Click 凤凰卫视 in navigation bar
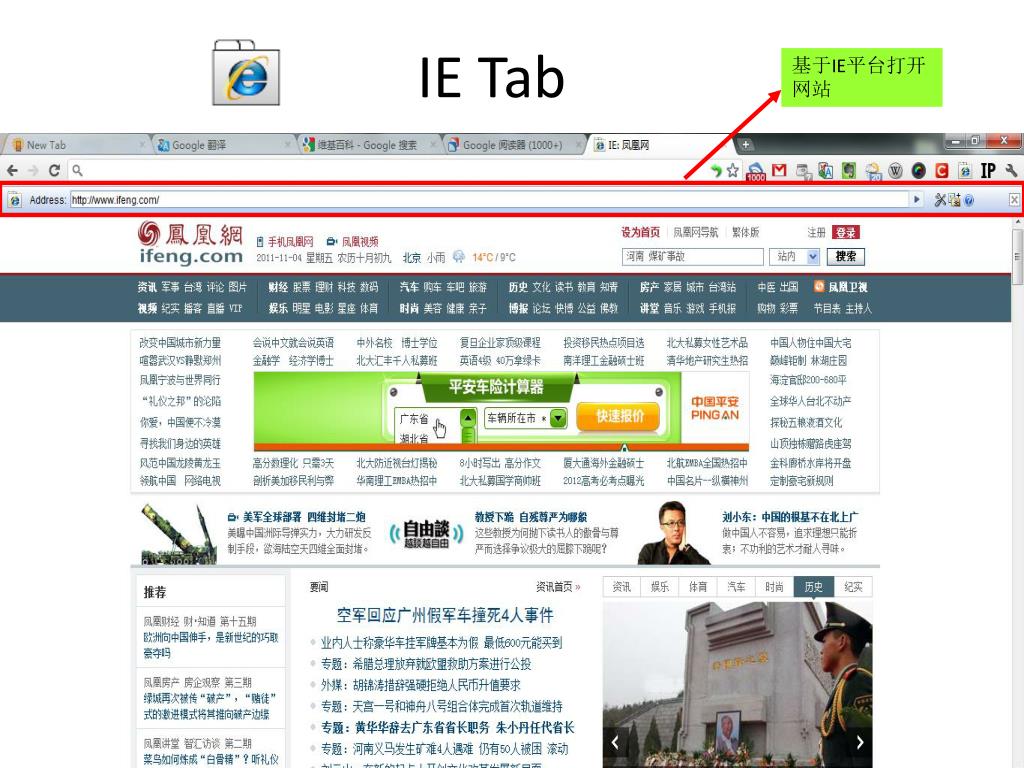The image size is (1024, 768). click(848, 287)
